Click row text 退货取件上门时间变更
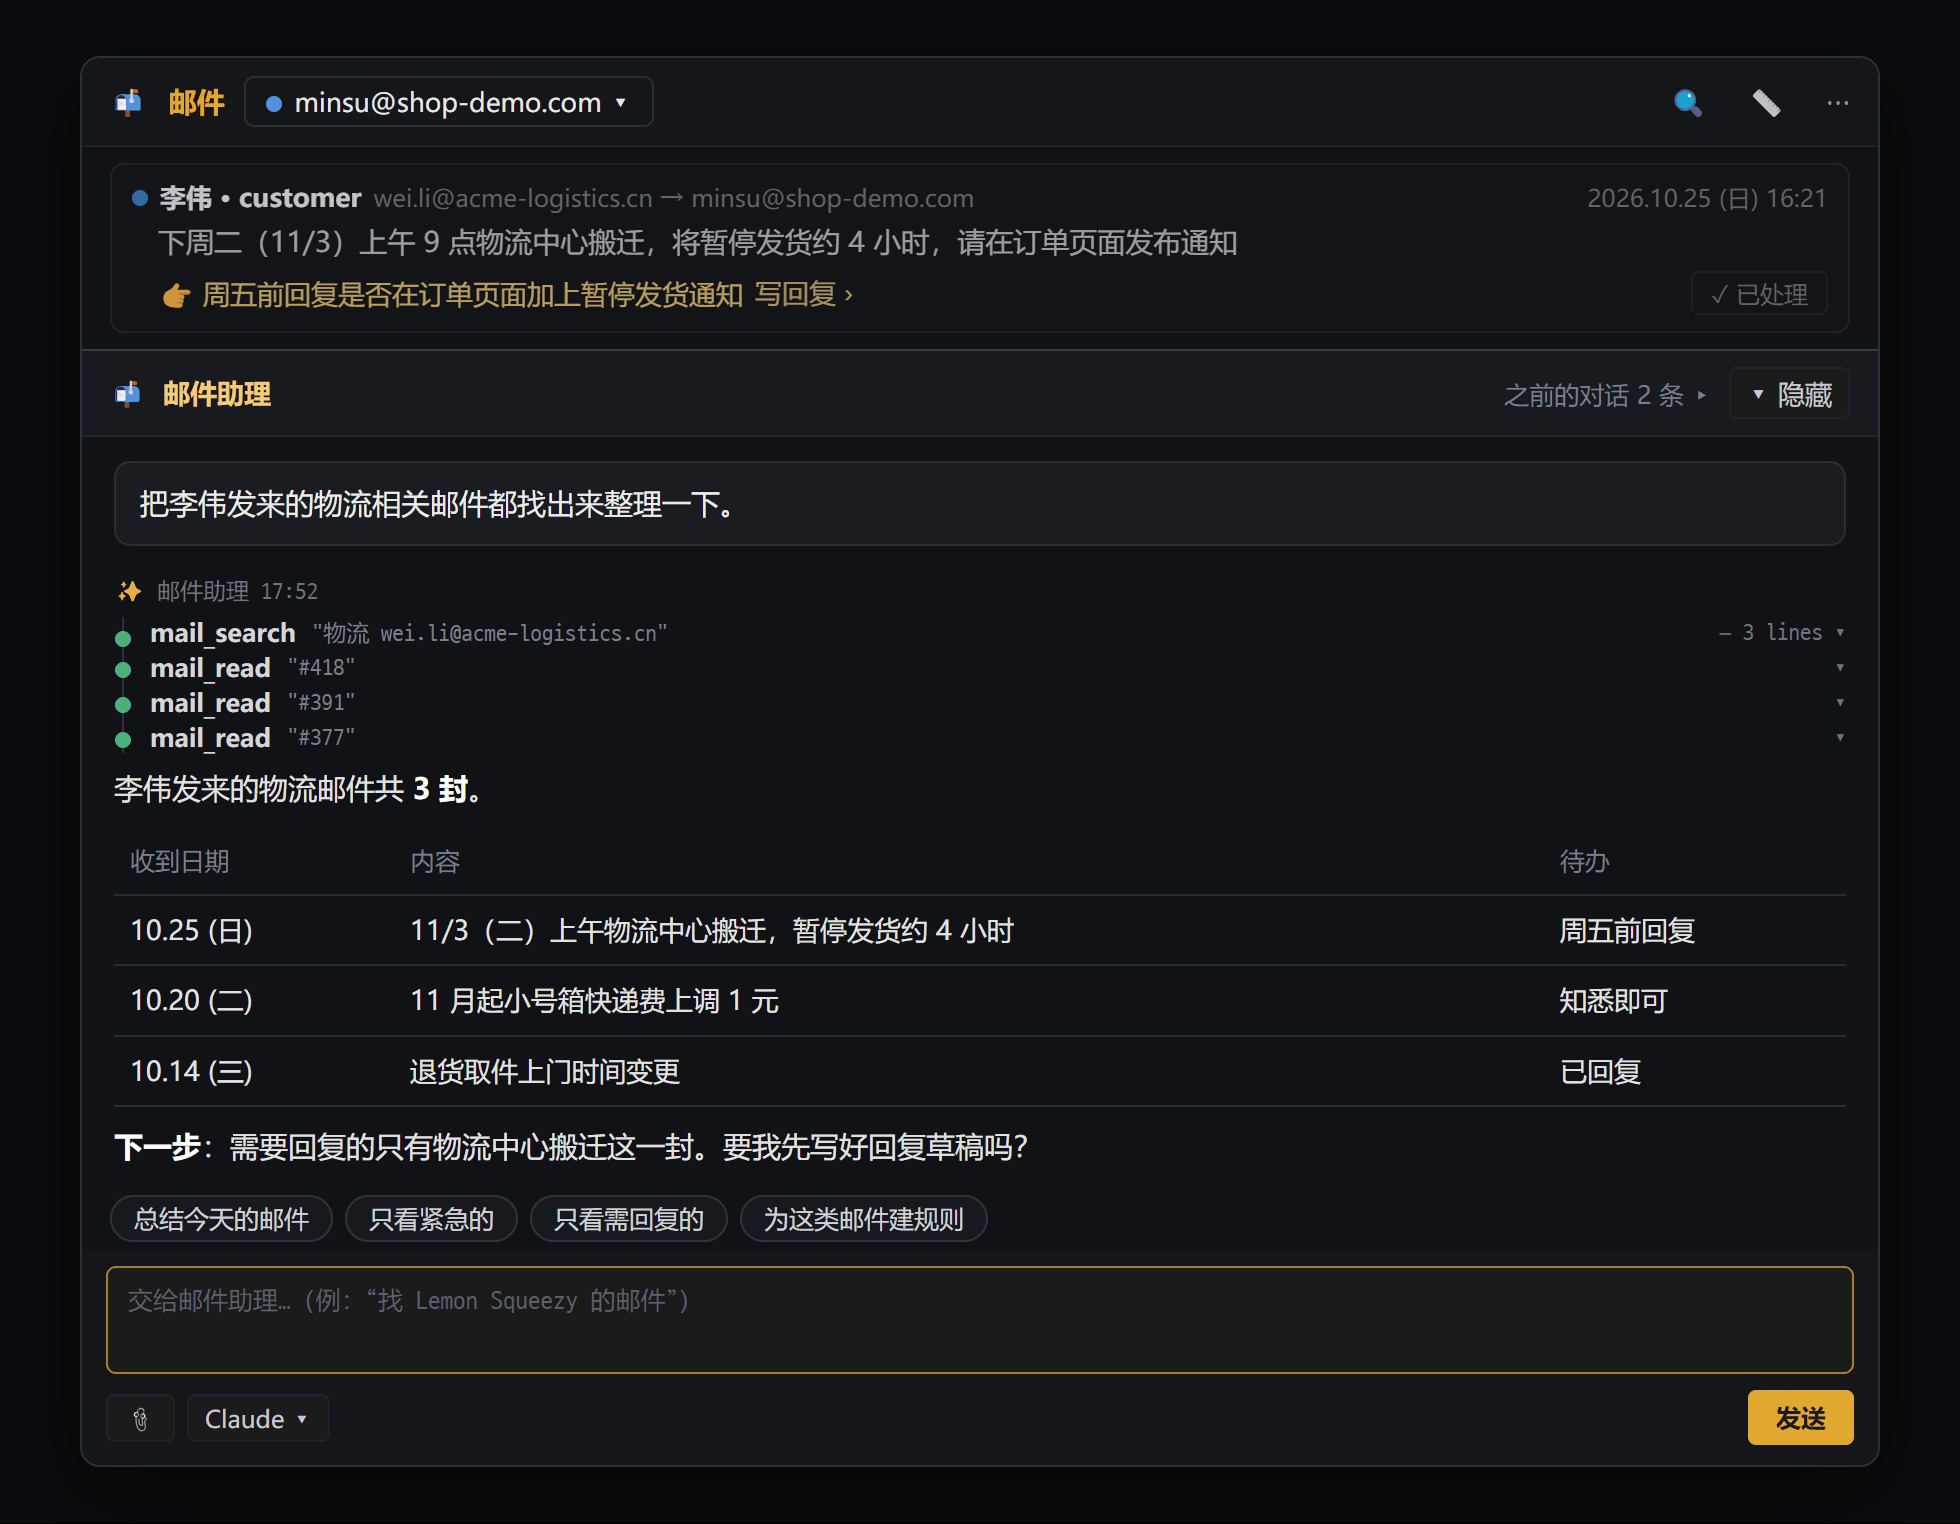The height and width of the screenshot is (1524, 1960). [x=545, y=1072]
